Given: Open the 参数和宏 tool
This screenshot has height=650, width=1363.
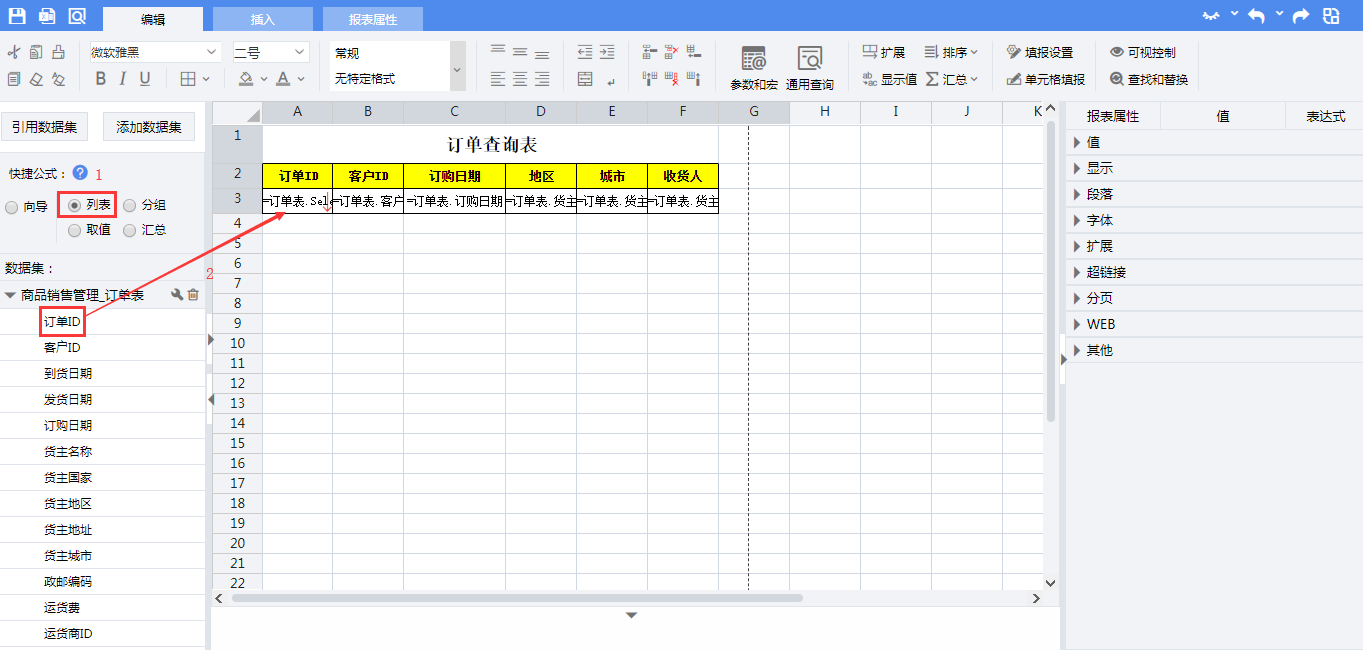Looking at the screenshot, I should pyautogui.click(x=753, y=68).
